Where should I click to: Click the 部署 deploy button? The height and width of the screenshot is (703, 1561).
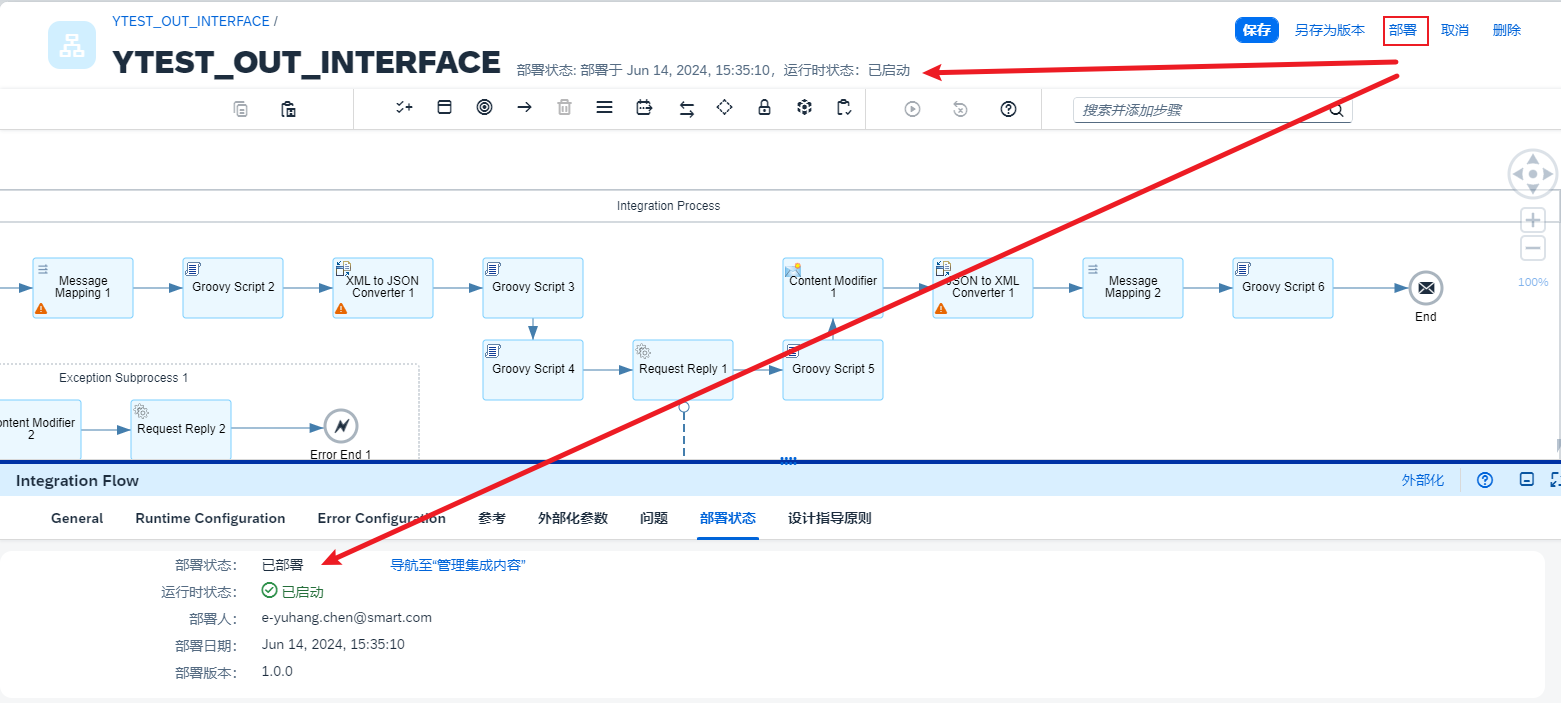pyautogui.click(x=1404, y=30)
